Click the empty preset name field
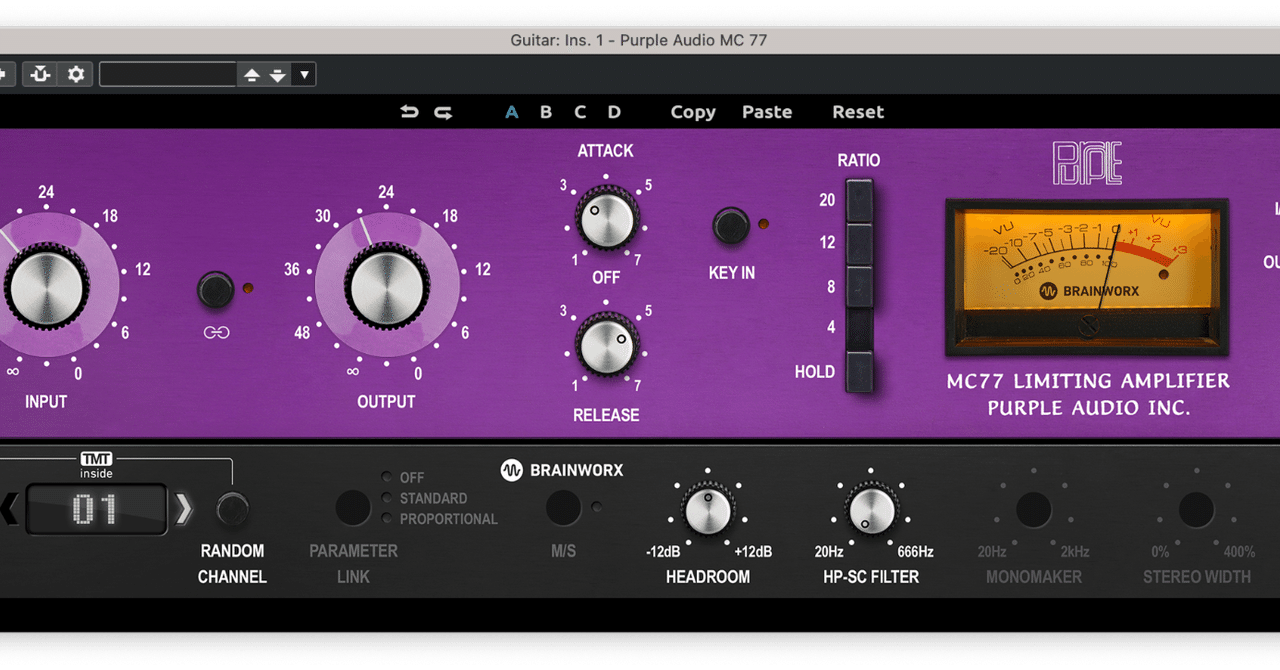 (x=168, y=74)
